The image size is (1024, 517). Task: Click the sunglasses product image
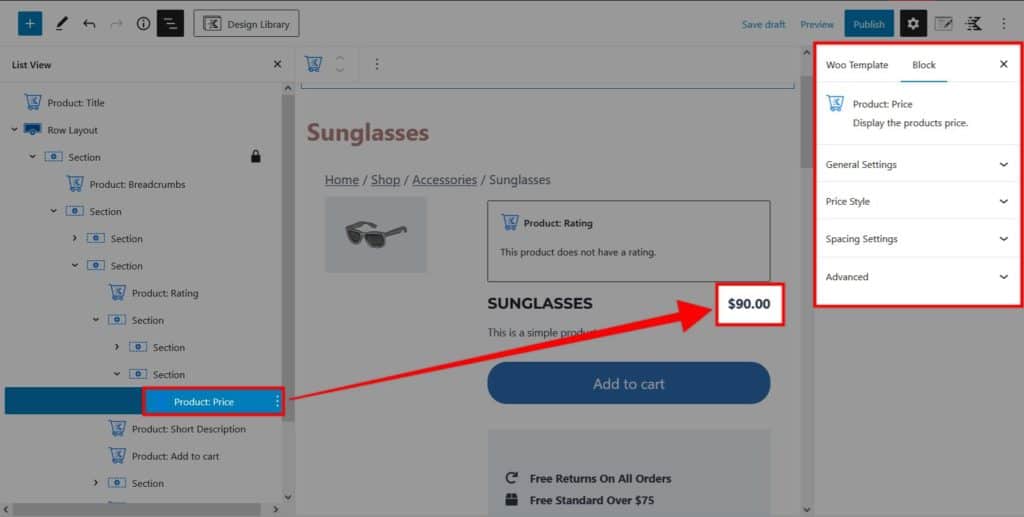coord(376,235)
